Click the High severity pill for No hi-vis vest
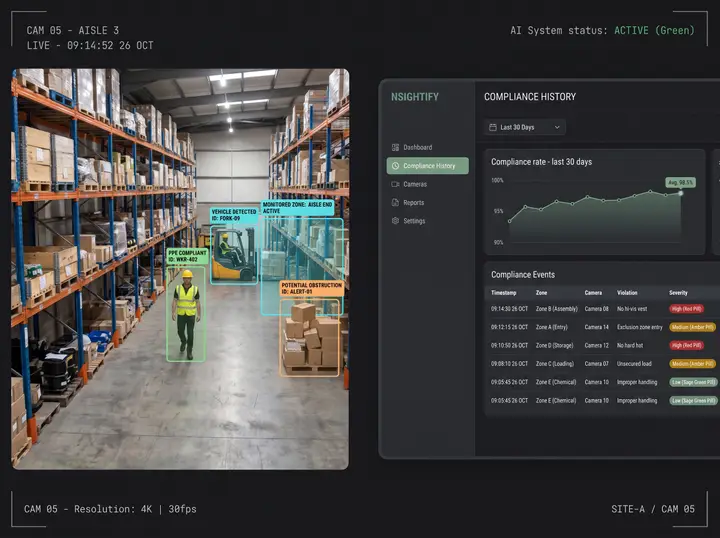Image resolution: width=720 pixels, height=538 pixels. 686,309
